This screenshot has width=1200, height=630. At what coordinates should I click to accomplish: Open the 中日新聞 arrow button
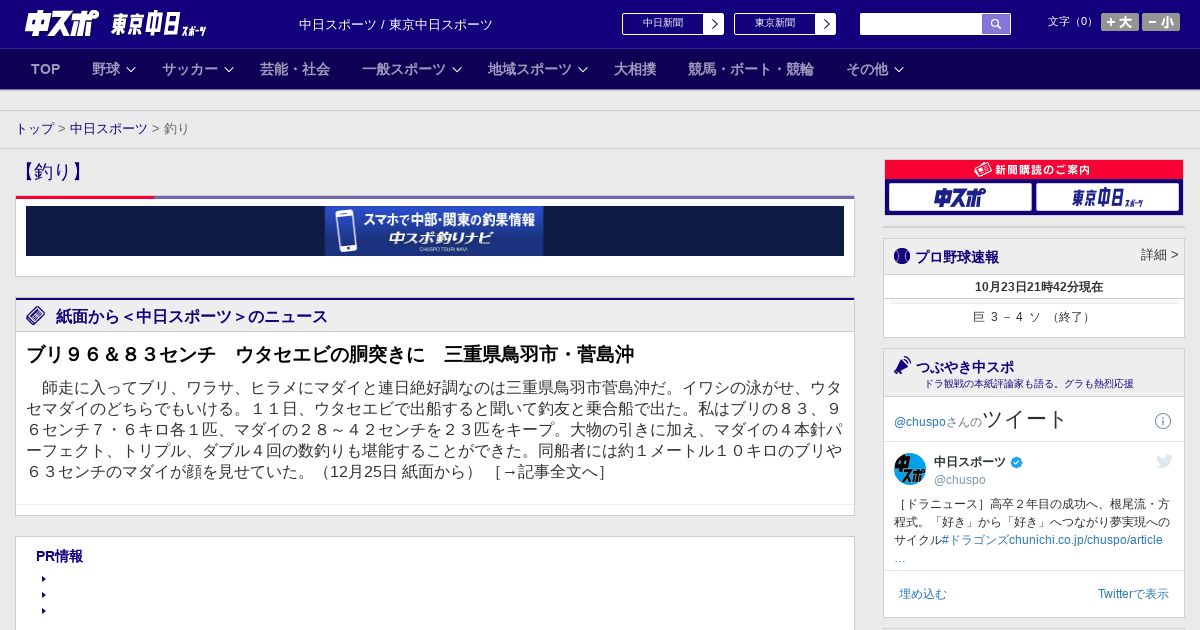pos(713,24)
